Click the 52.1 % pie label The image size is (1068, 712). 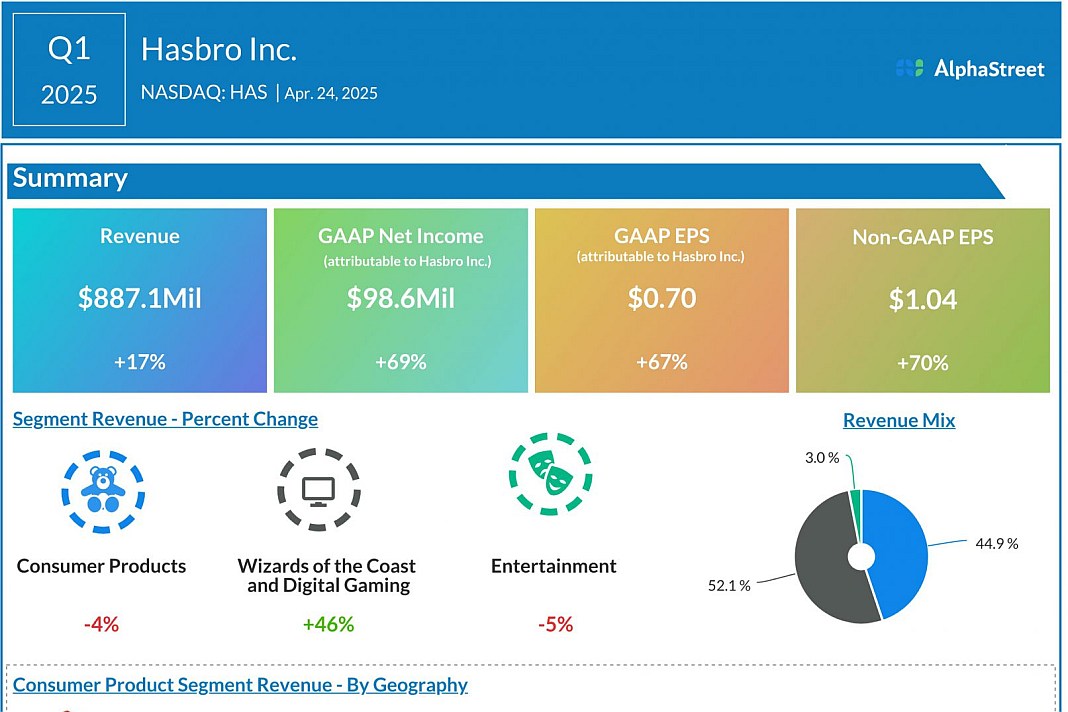point(729,586)
